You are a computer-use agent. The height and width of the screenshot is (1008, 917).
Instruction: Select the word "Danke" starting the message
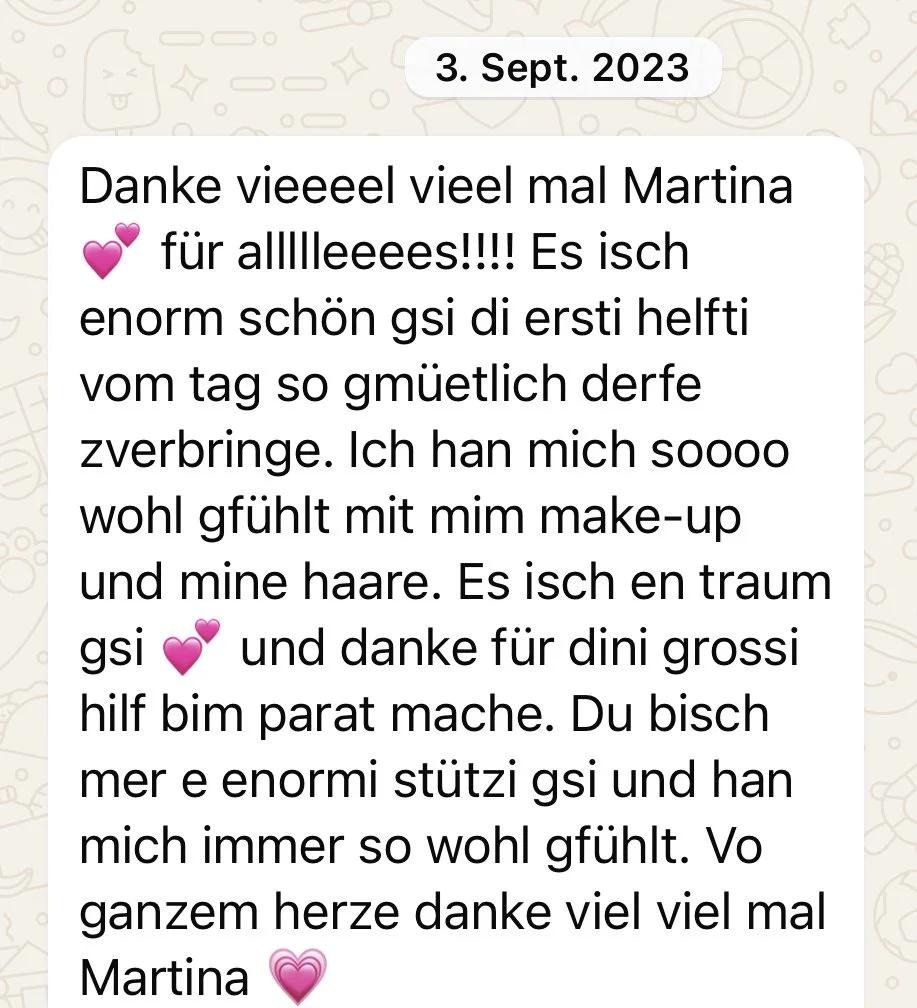150,186
